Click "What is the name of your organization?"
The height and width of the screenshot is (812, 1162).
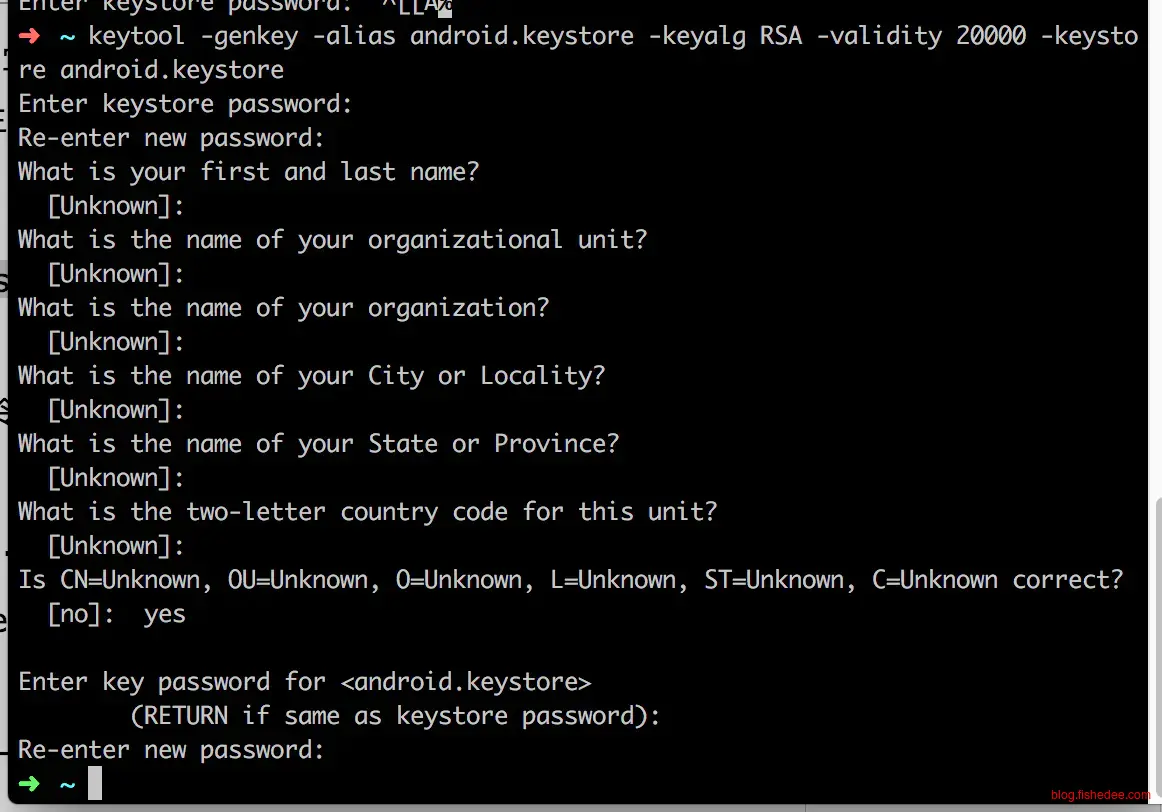(x=283, y=308)
